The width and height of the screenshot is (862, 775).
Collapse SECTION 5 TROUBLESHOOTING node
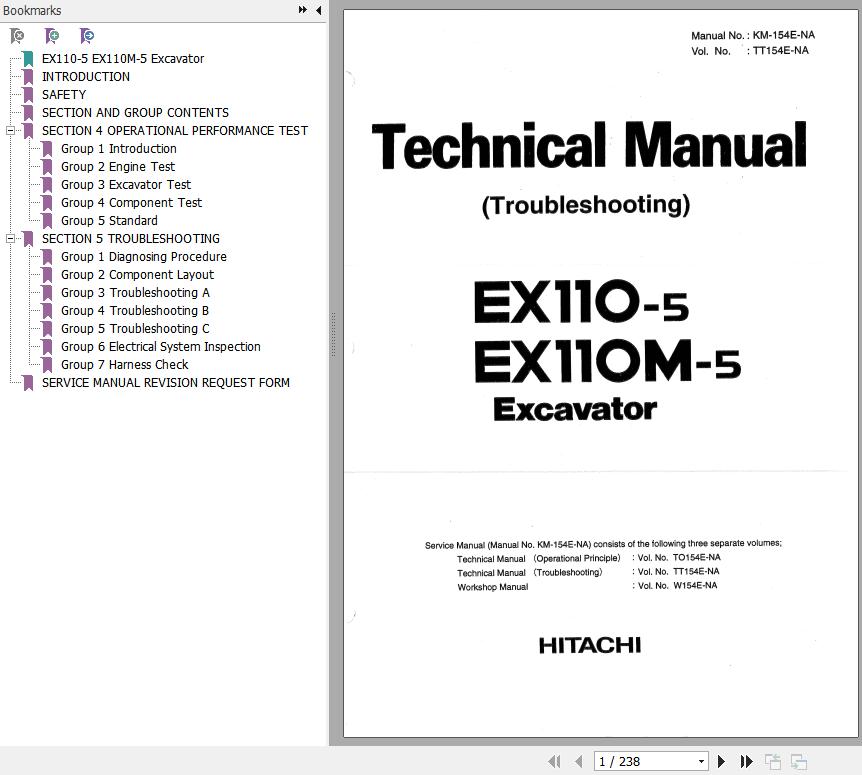pos(10,239)
